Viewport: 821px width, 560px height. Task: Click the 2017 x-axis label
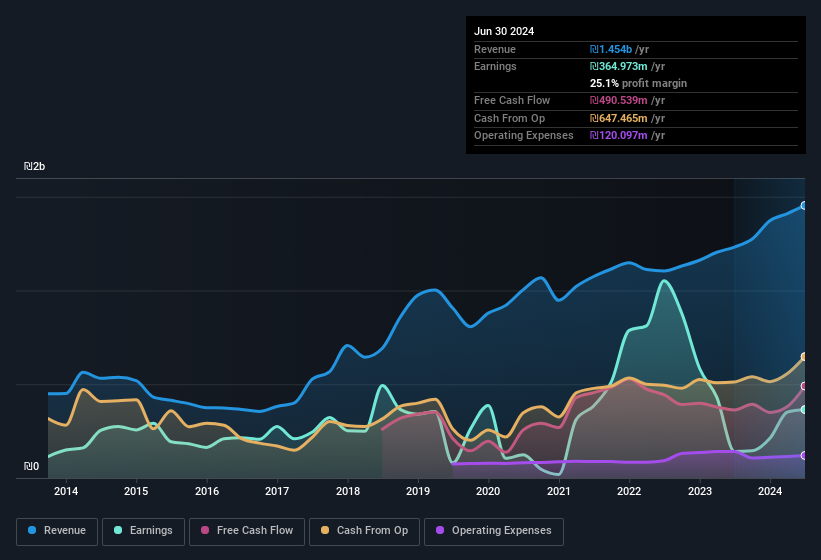277,491
